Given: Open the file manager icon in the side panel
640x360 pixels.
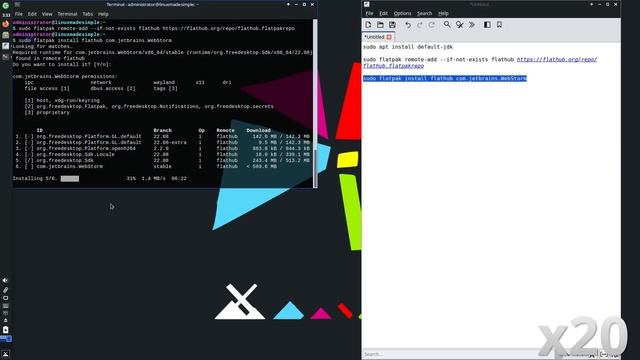Looking at the screenshot, I should [6, 35].
